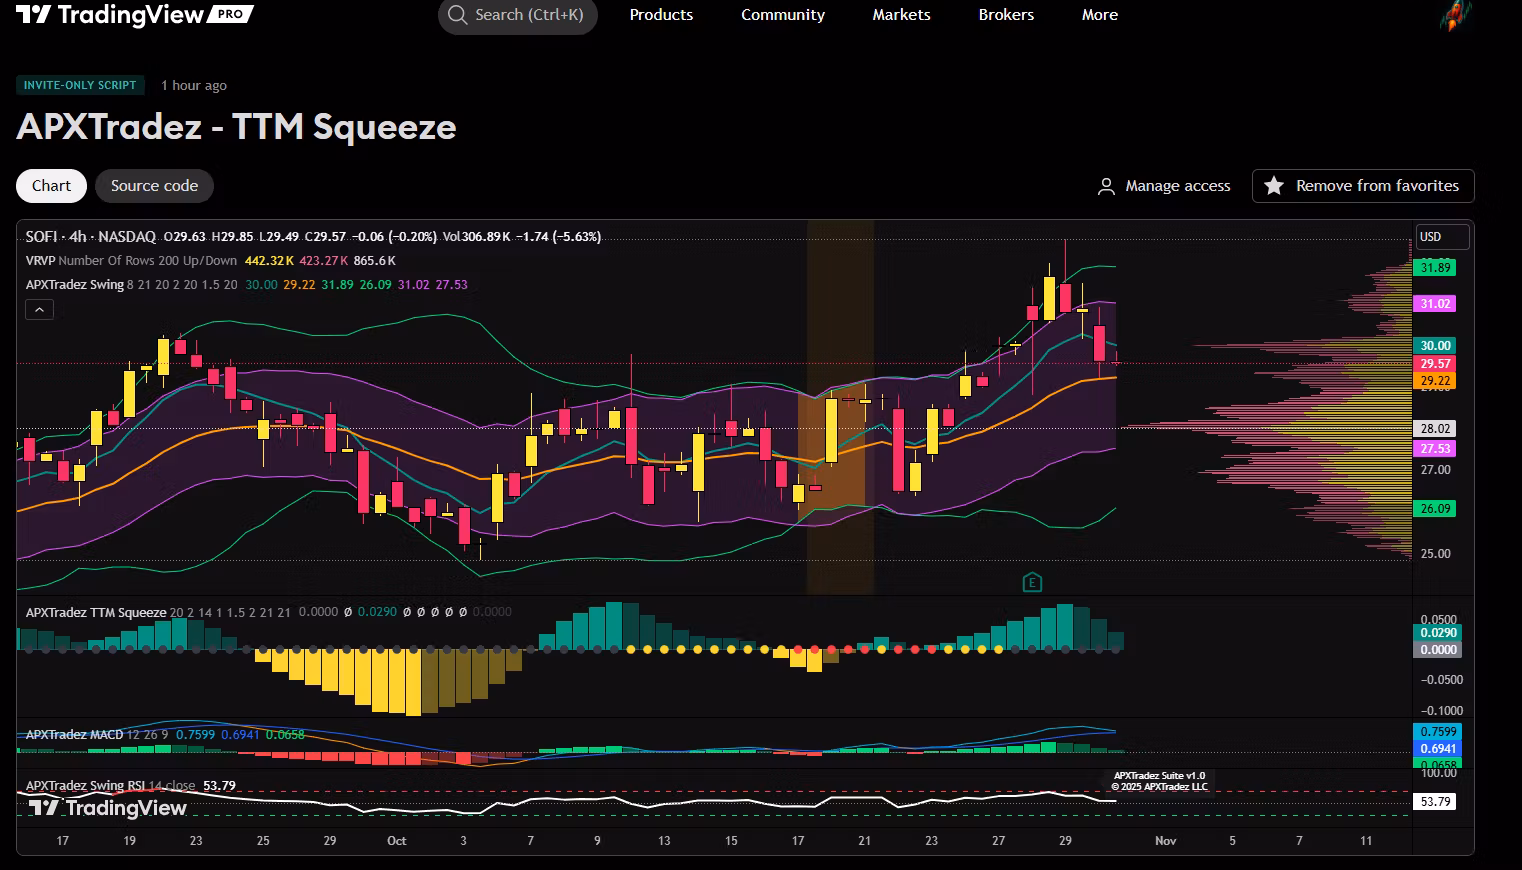Image resolution: width=1522 pixels, height=870 pixels.
Task: Click the 'APXTradez - TTM Squeeze' title
Action: [237, 127]
